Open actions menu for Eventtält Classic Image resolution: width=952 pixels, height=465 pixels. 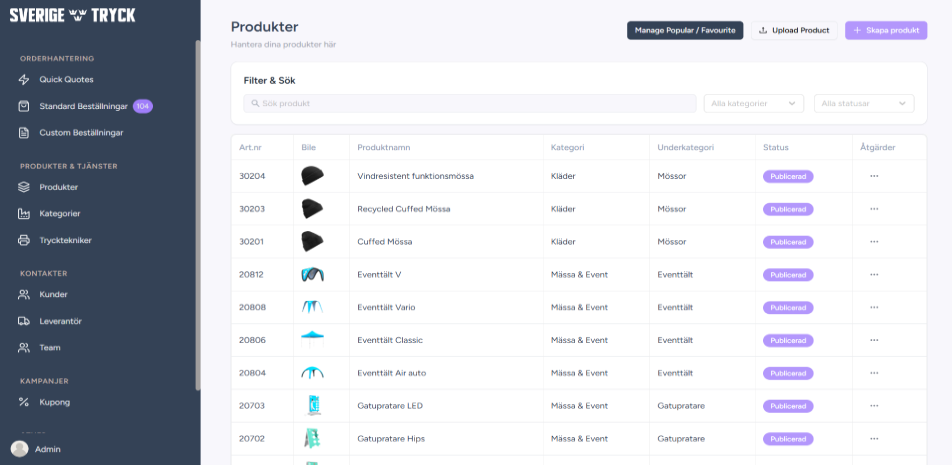tap(874, 340)
